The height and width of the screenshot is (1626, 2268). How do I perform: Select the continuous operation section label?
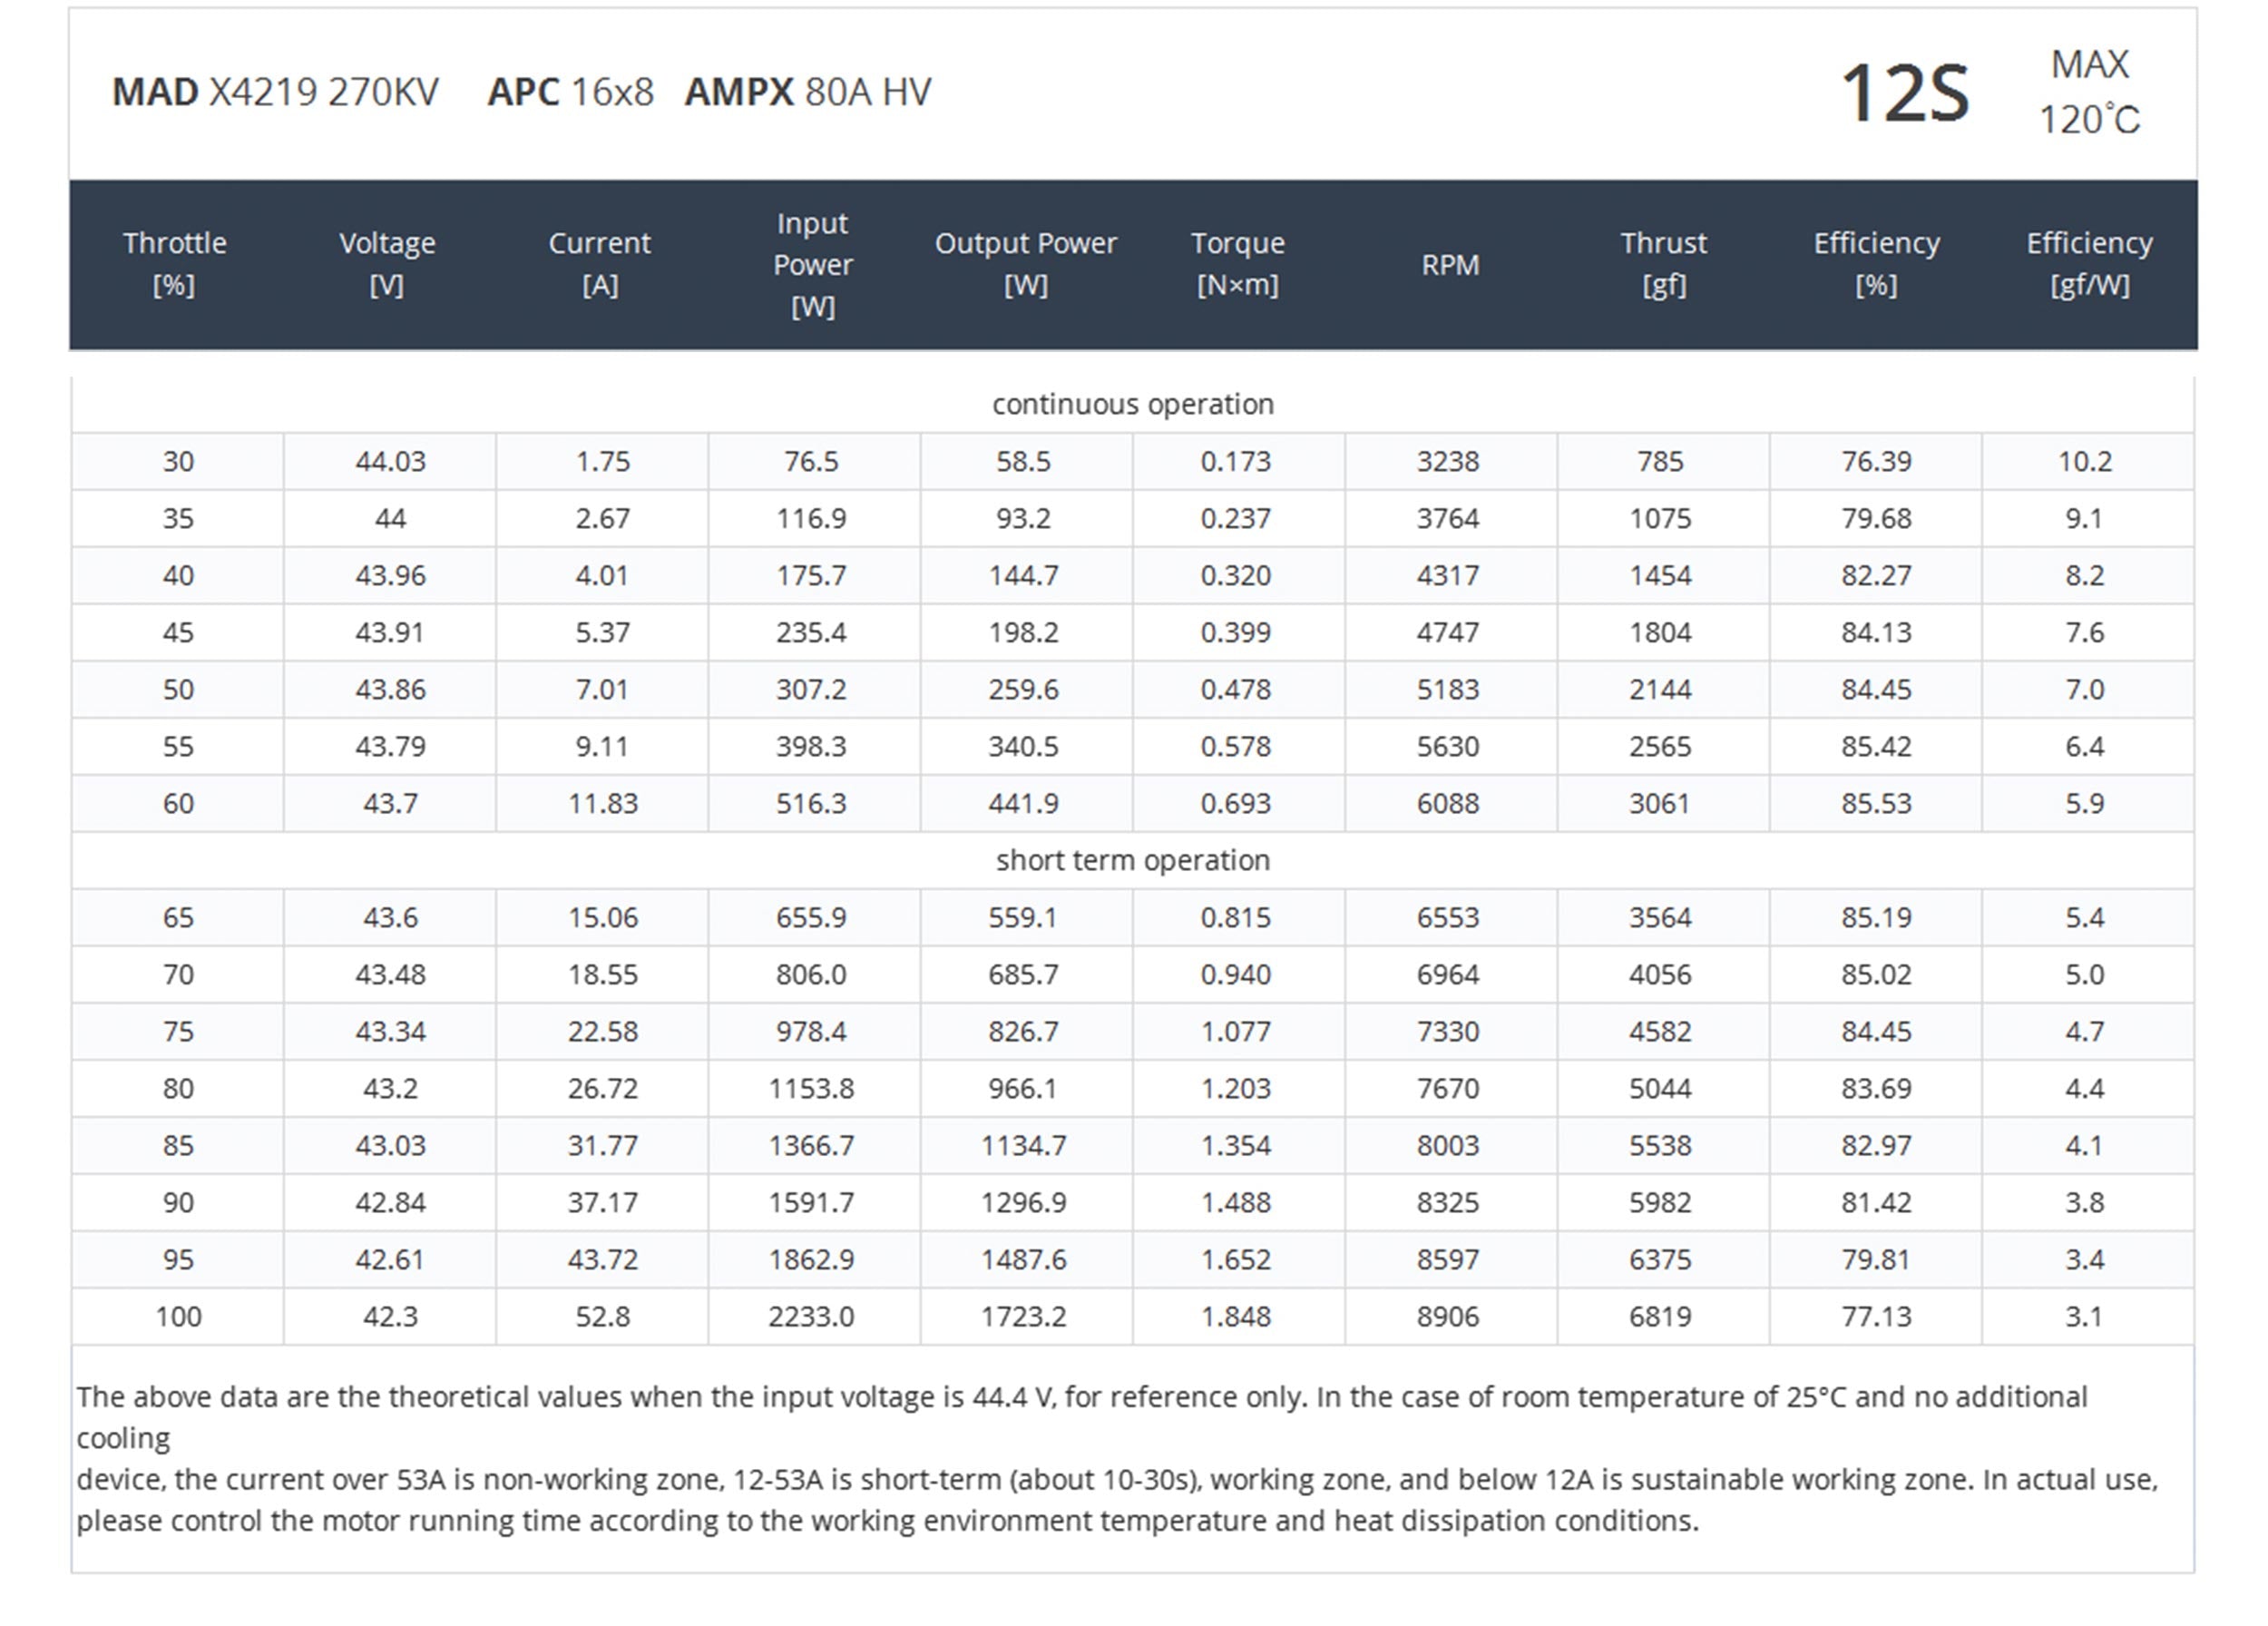[x=1133, y=404]
